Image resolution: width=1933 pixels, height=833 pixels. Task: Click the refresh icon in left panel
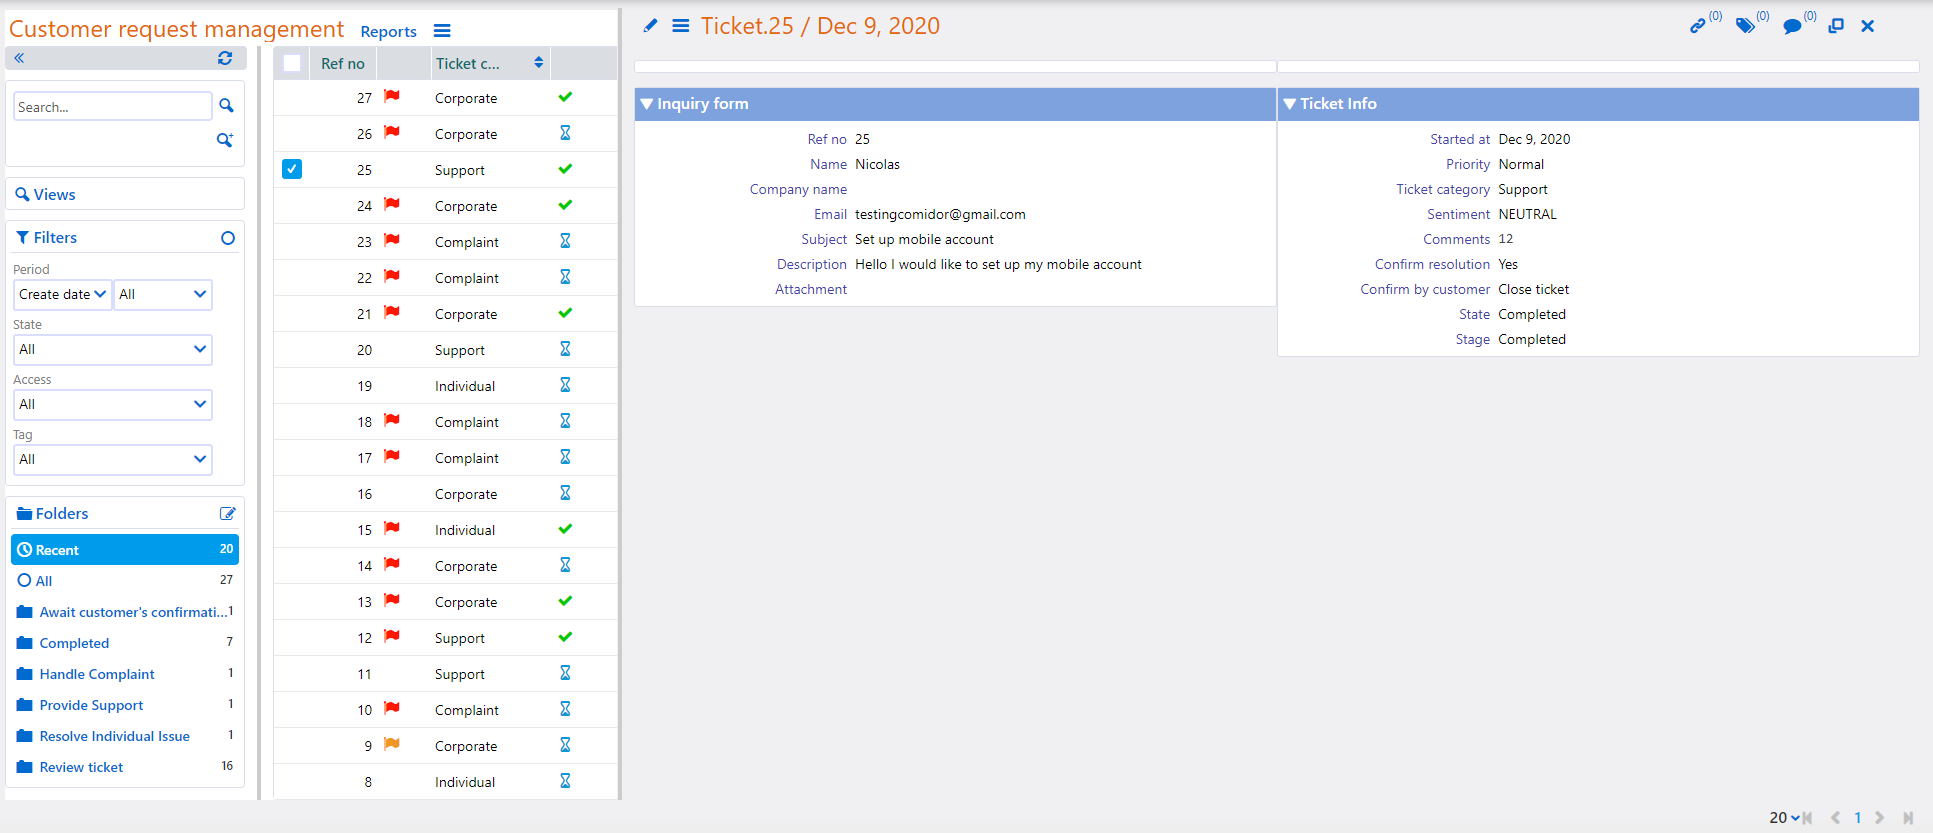tap(225, 58)
